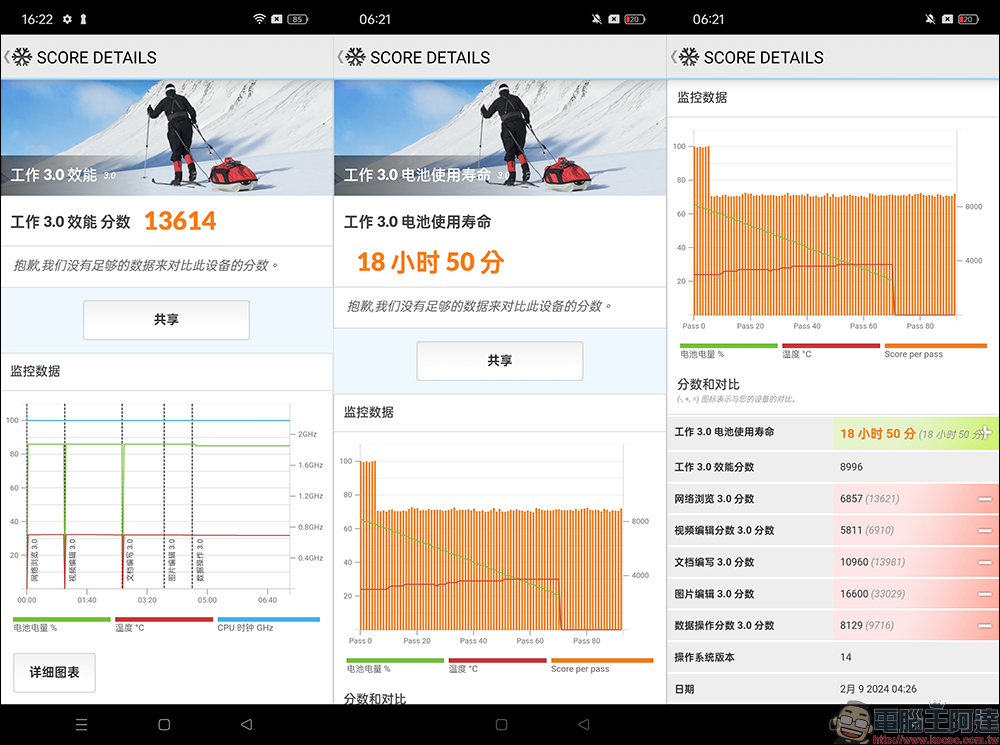Tap the green 电池电量 % legend bar in the middle chart
The height and width of the screenshot is (745, 1000).
point(395,660)
